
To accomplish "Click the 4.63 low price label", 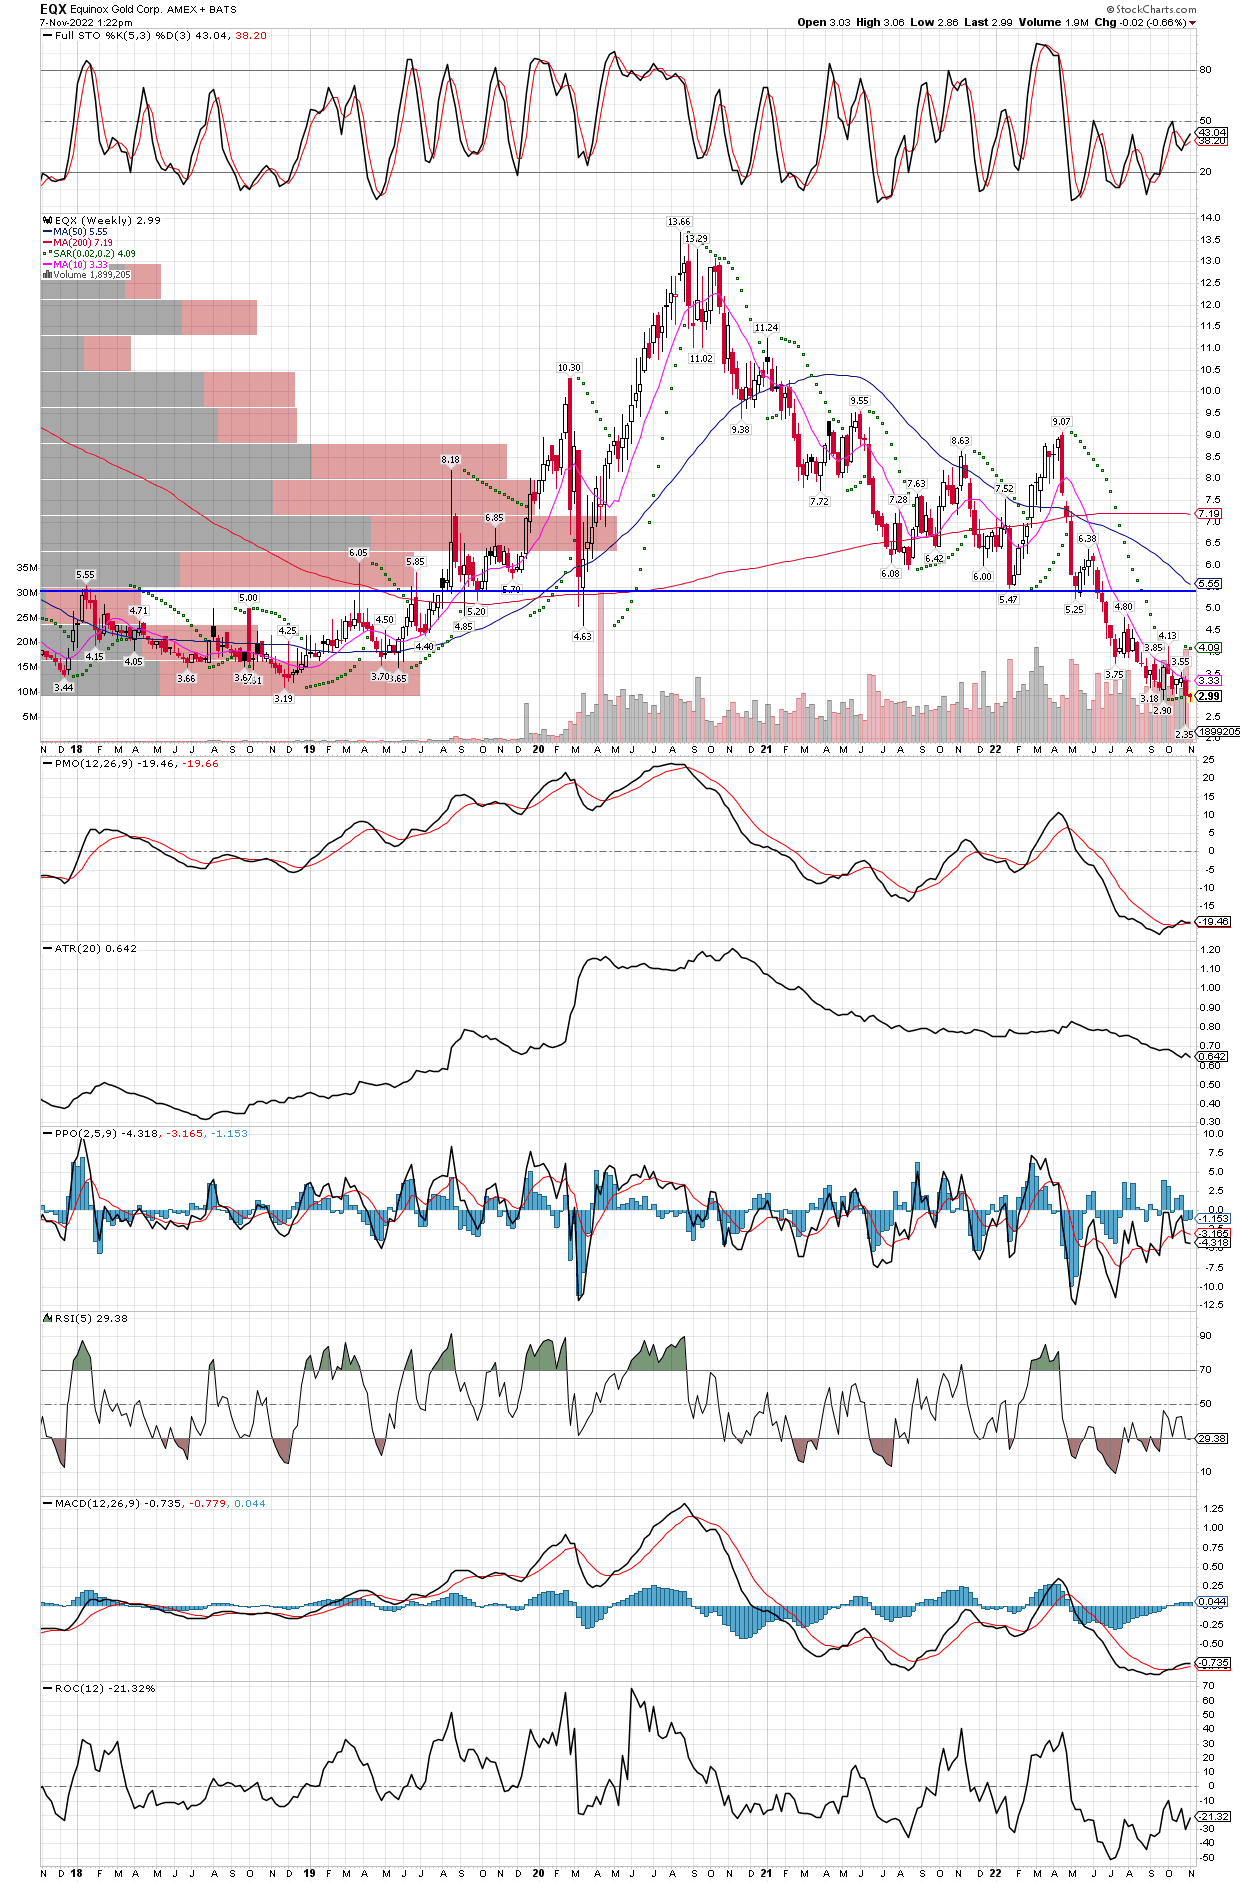I will click(582, 637).
